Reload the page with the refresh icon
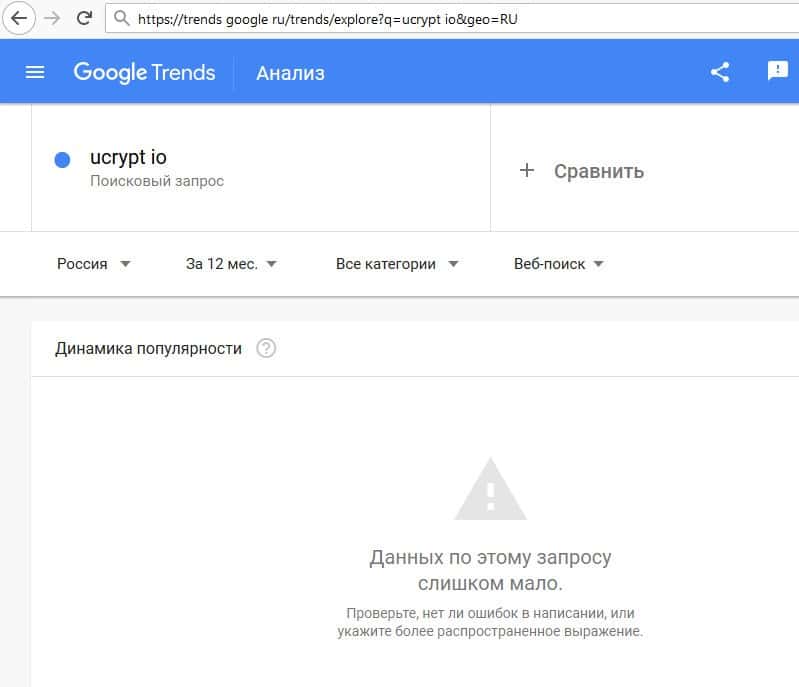This screenshot has width=799, height=687. [85, 18]
